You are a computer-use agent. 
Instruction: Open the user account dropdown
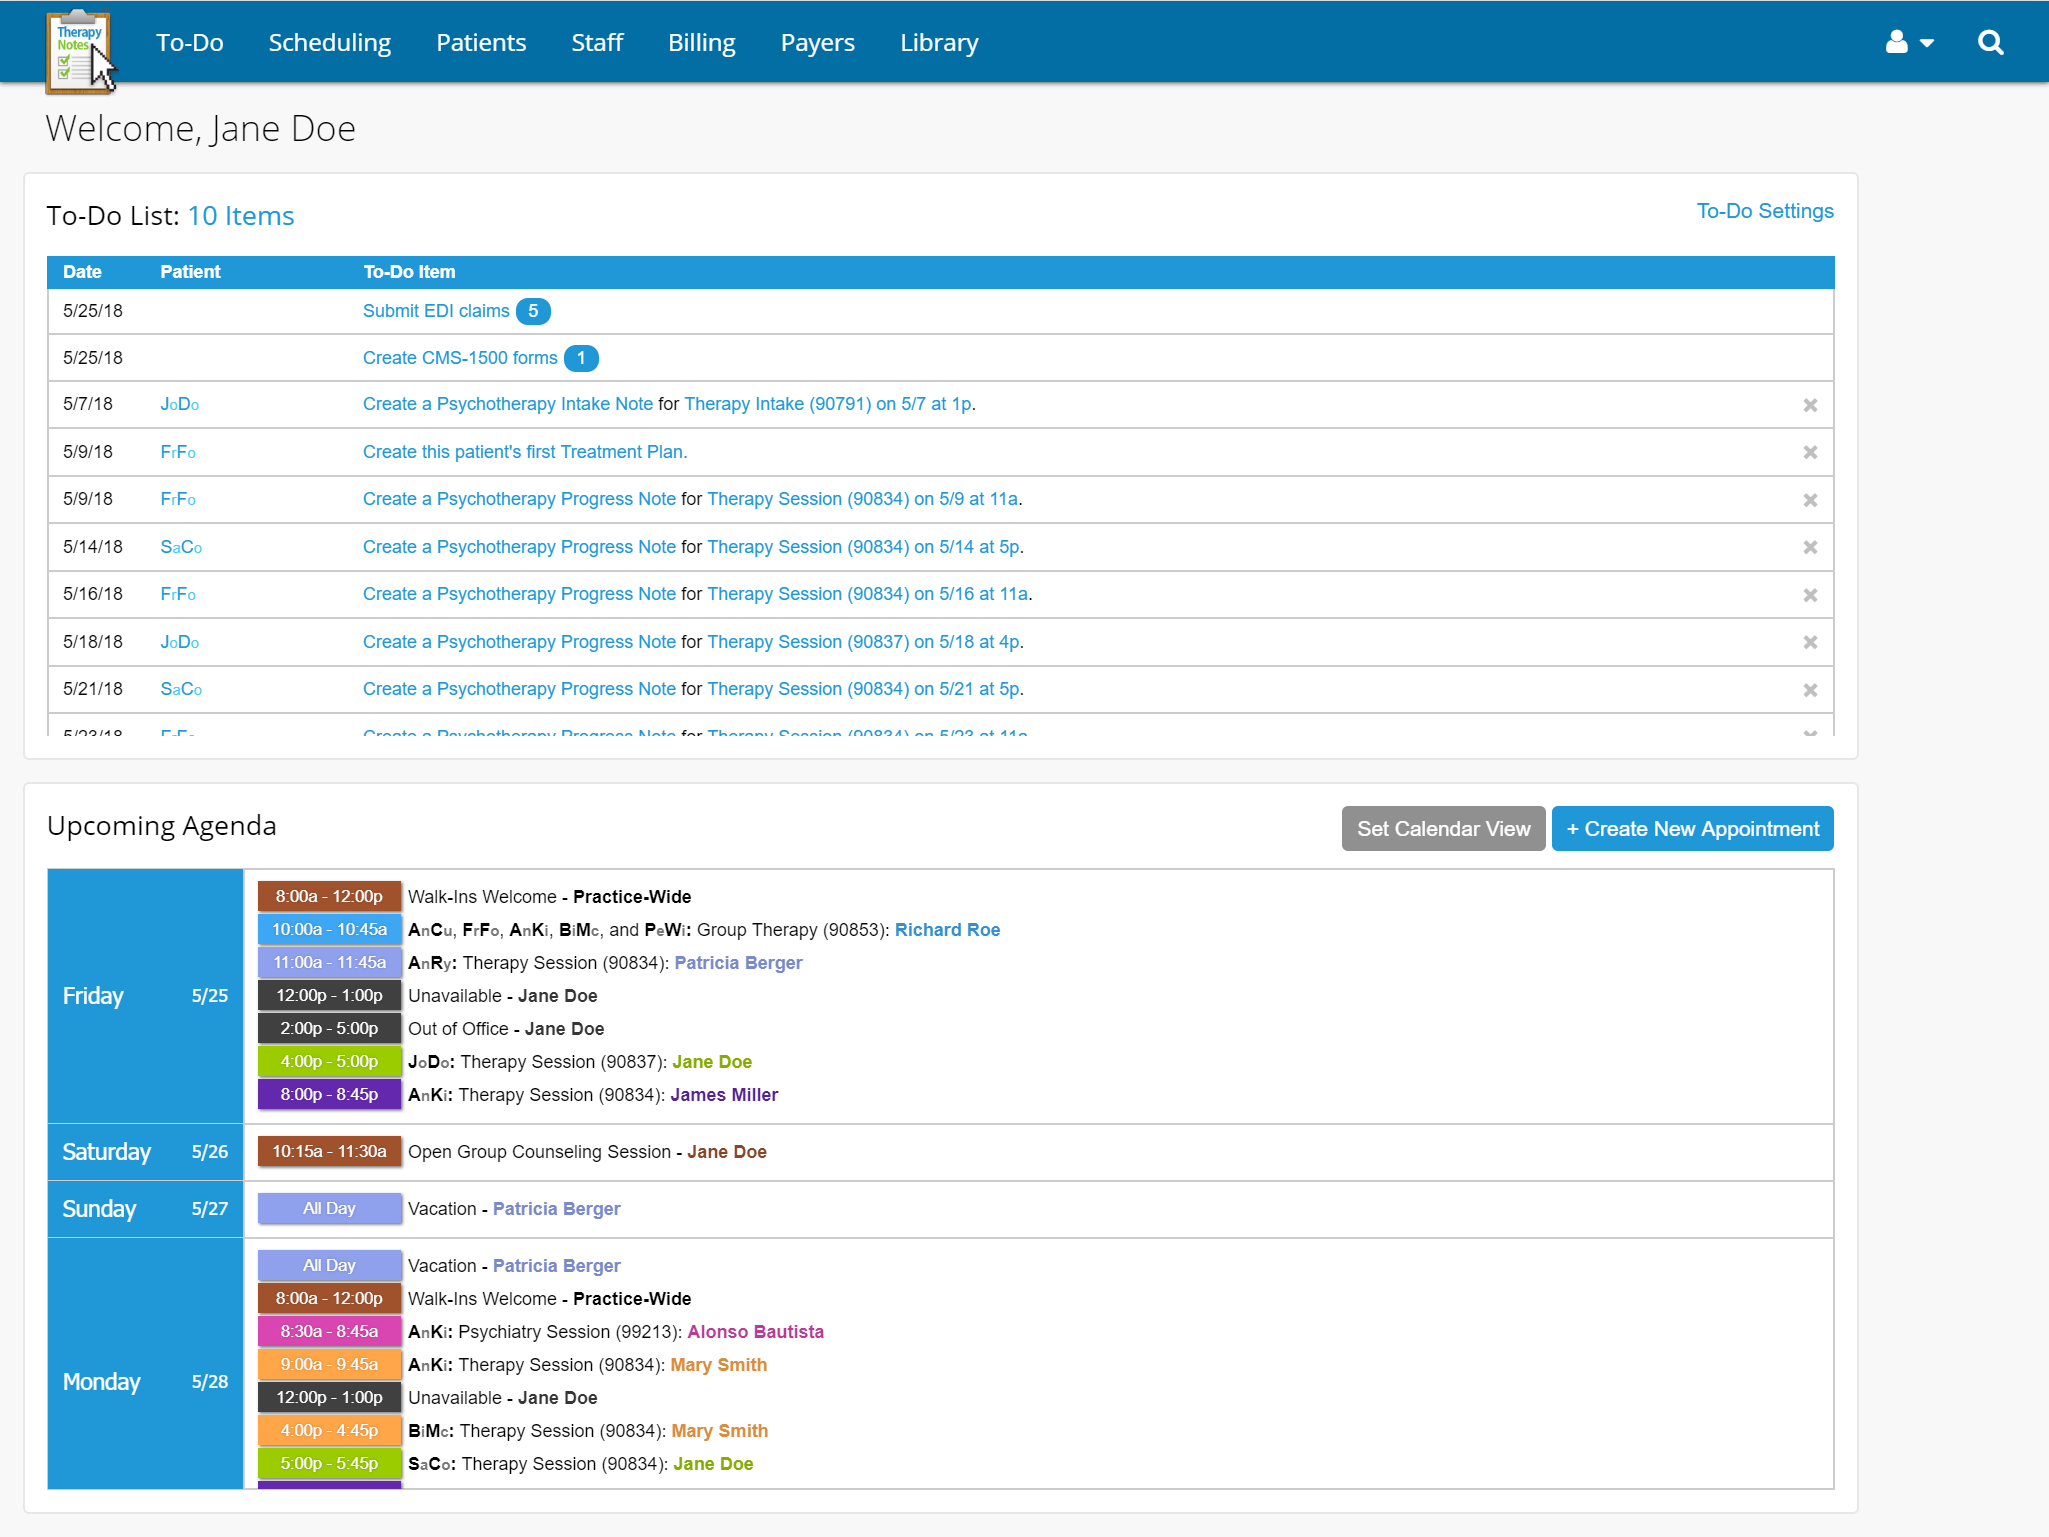(x=1908, y=43)
